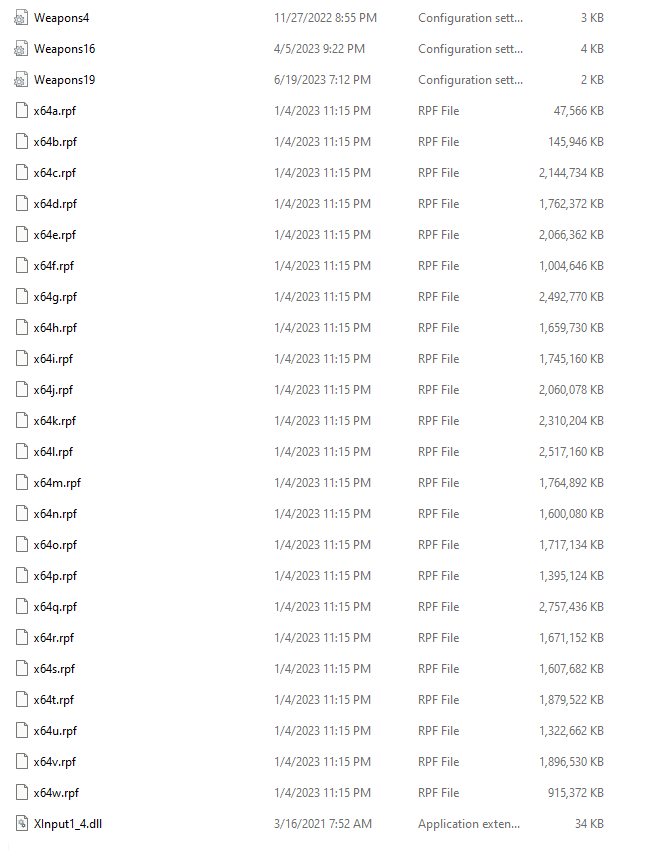The height and width of the screenshot is (850, 672).
Task: Select the x64l.rpf file name
Action: click(53, 452)
